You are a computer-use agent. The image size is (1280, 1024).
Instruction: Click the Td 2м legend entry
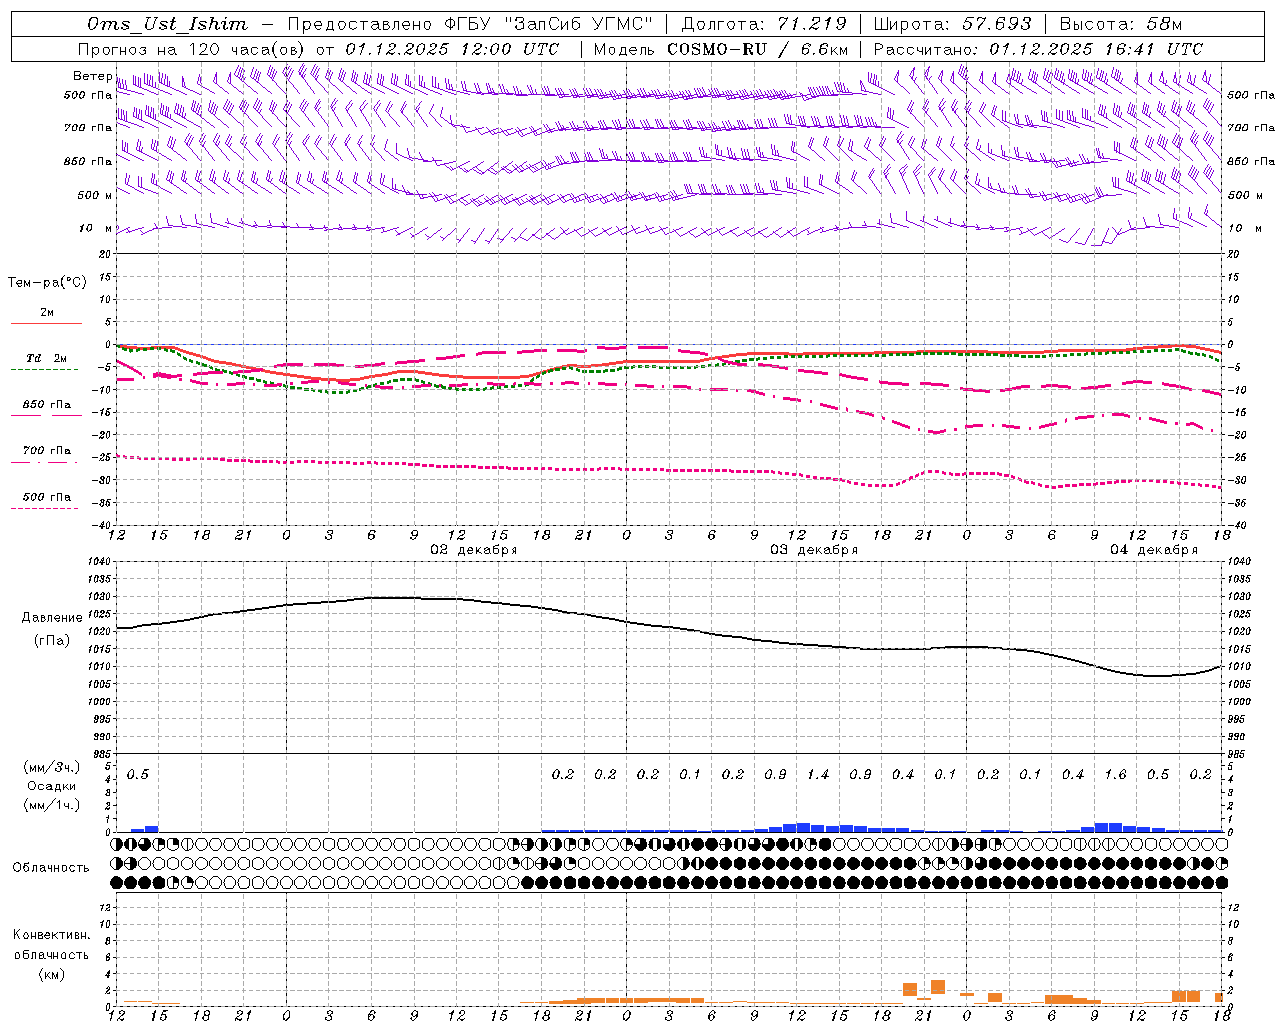[x=46, y=358]
